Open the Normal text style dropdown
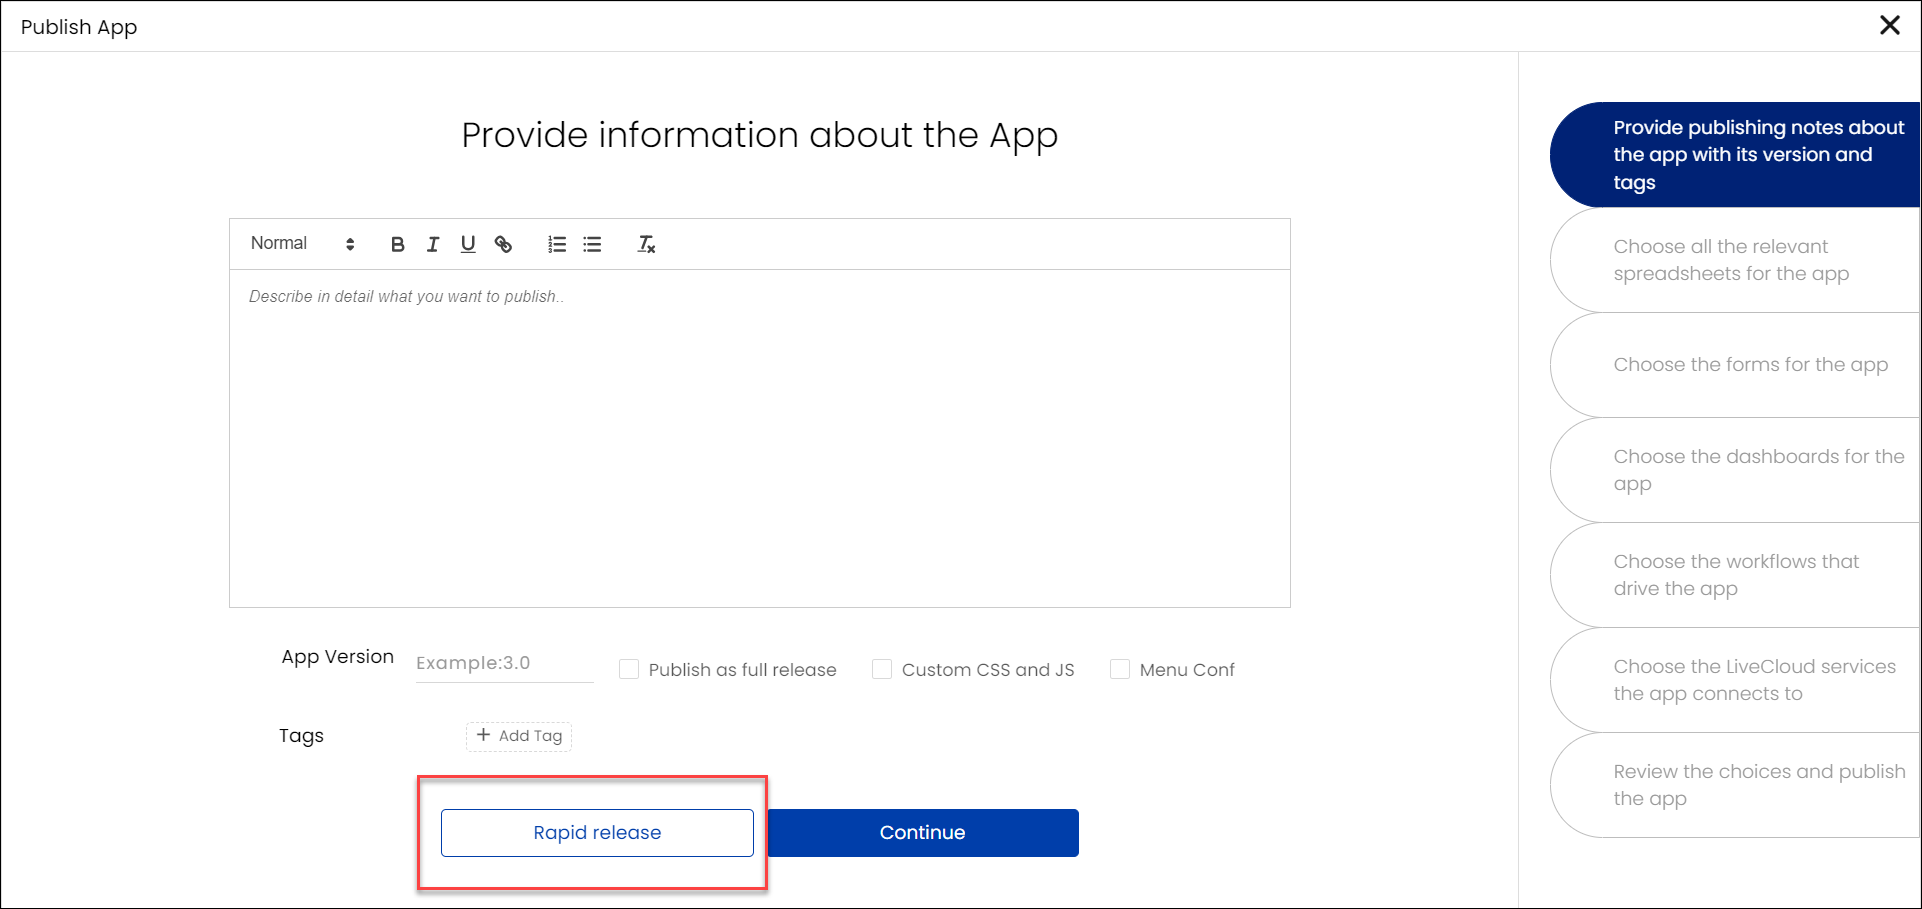 click(x=302, y=244)
